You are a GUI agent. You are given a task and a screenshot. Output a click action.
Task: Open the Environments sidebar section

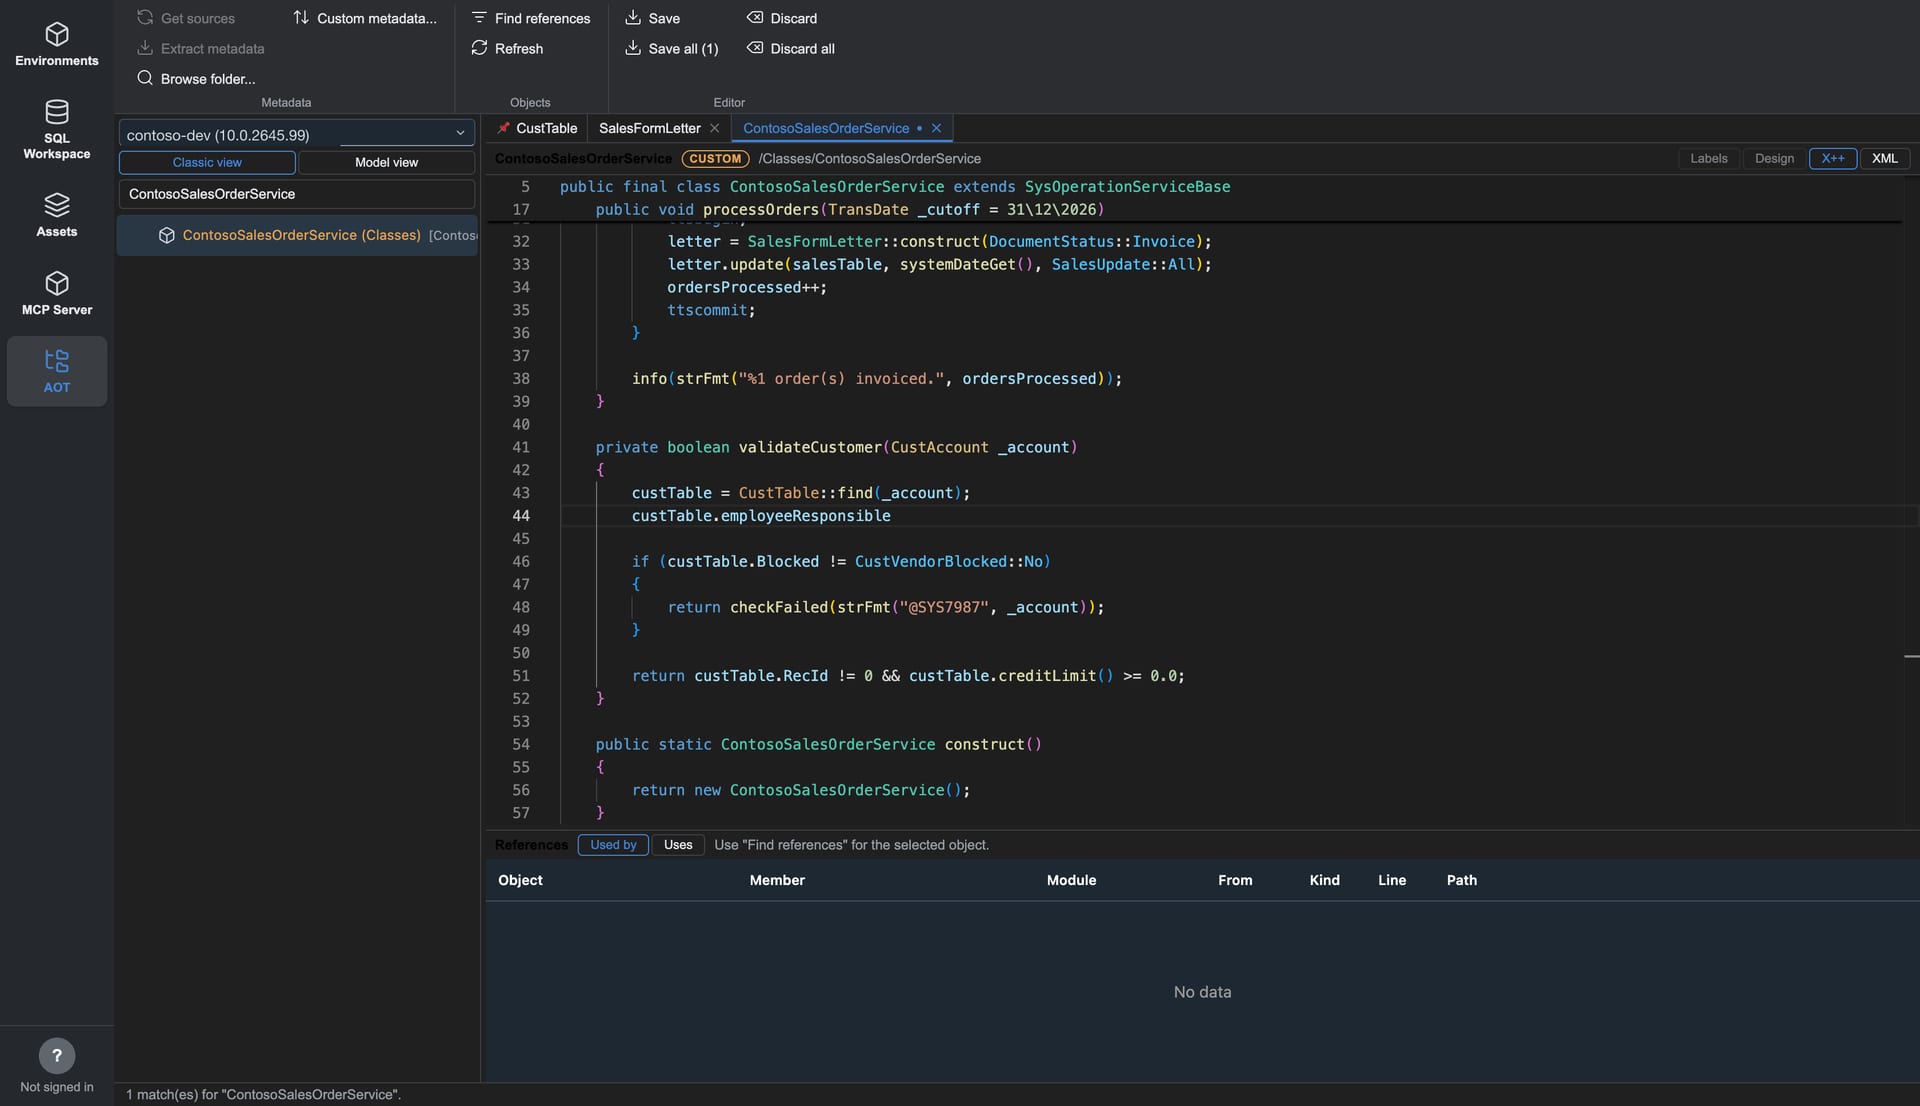(x=57, y=44)
